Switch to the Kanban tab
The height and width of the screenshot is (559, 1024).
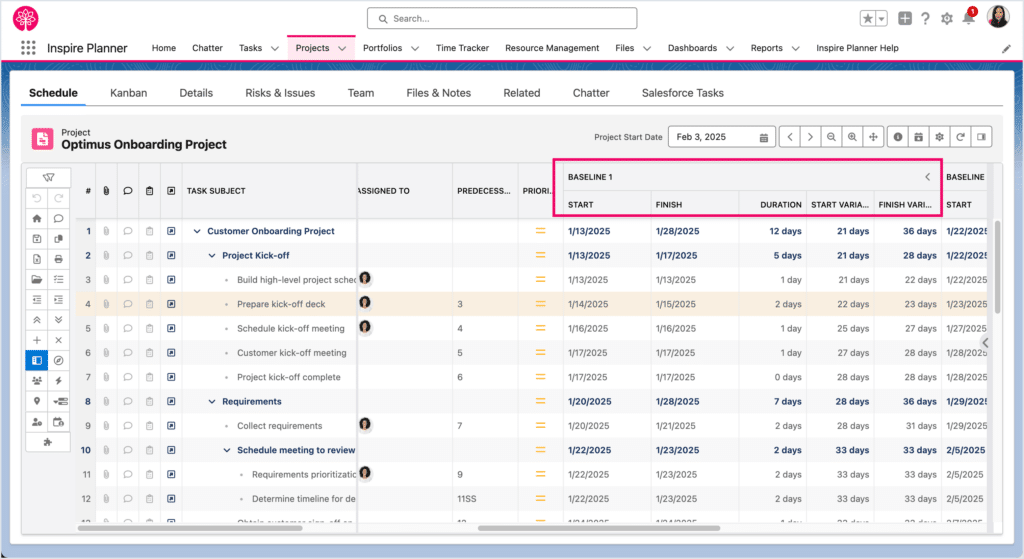click(x=129, y=93)
